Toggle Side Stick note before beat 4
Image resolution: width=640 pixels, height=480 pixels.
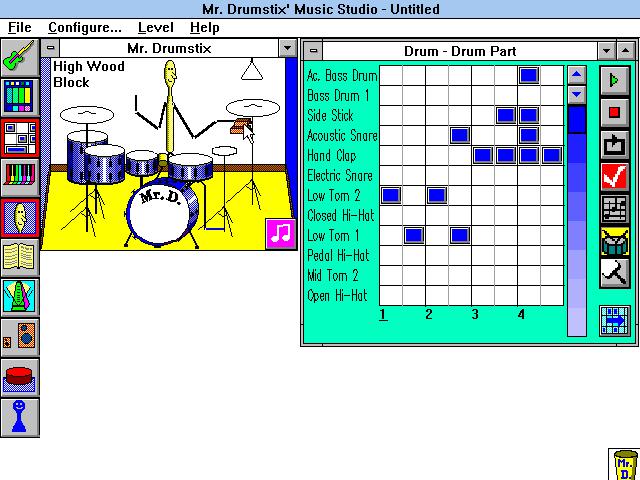(506, 115)
